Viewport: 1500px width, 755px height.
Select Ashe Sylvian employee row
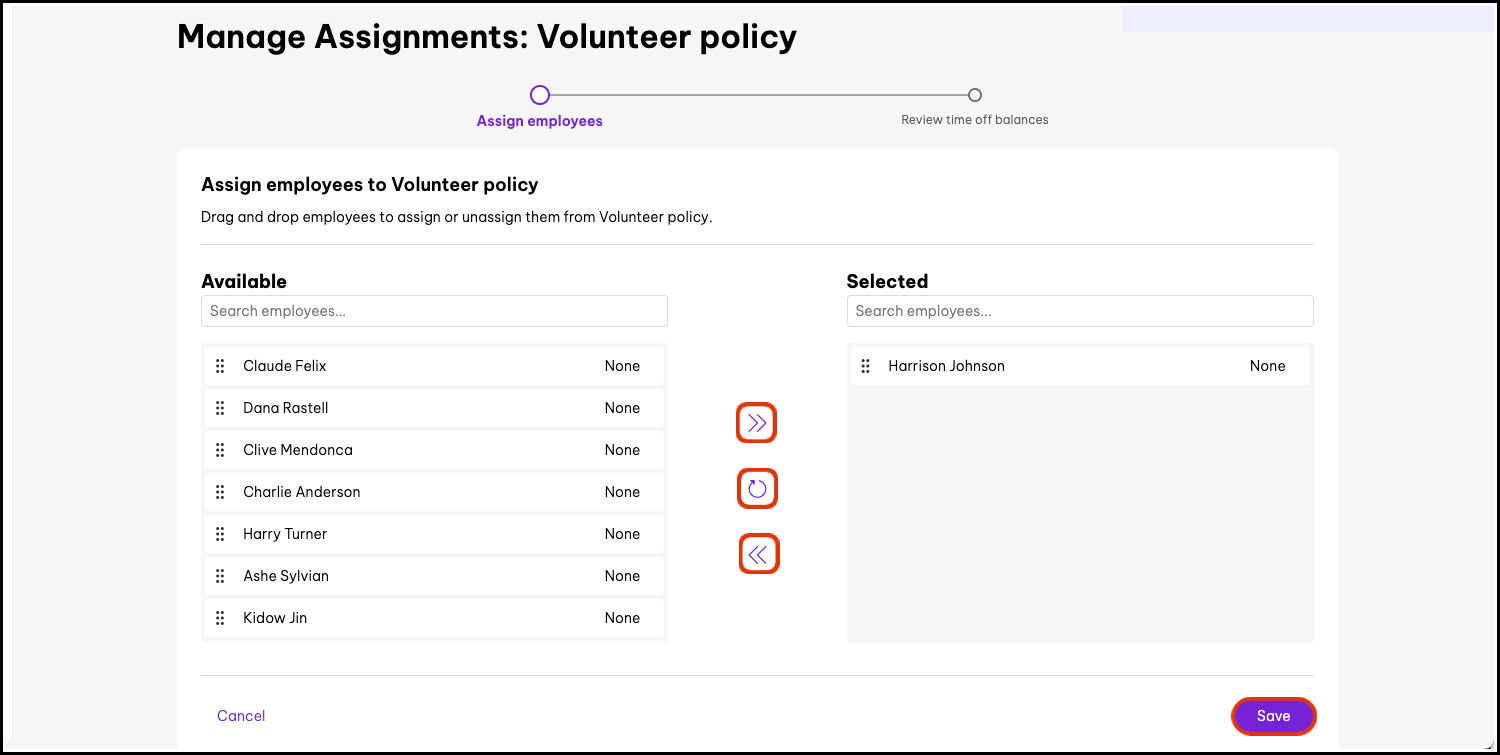pos(286,576)
